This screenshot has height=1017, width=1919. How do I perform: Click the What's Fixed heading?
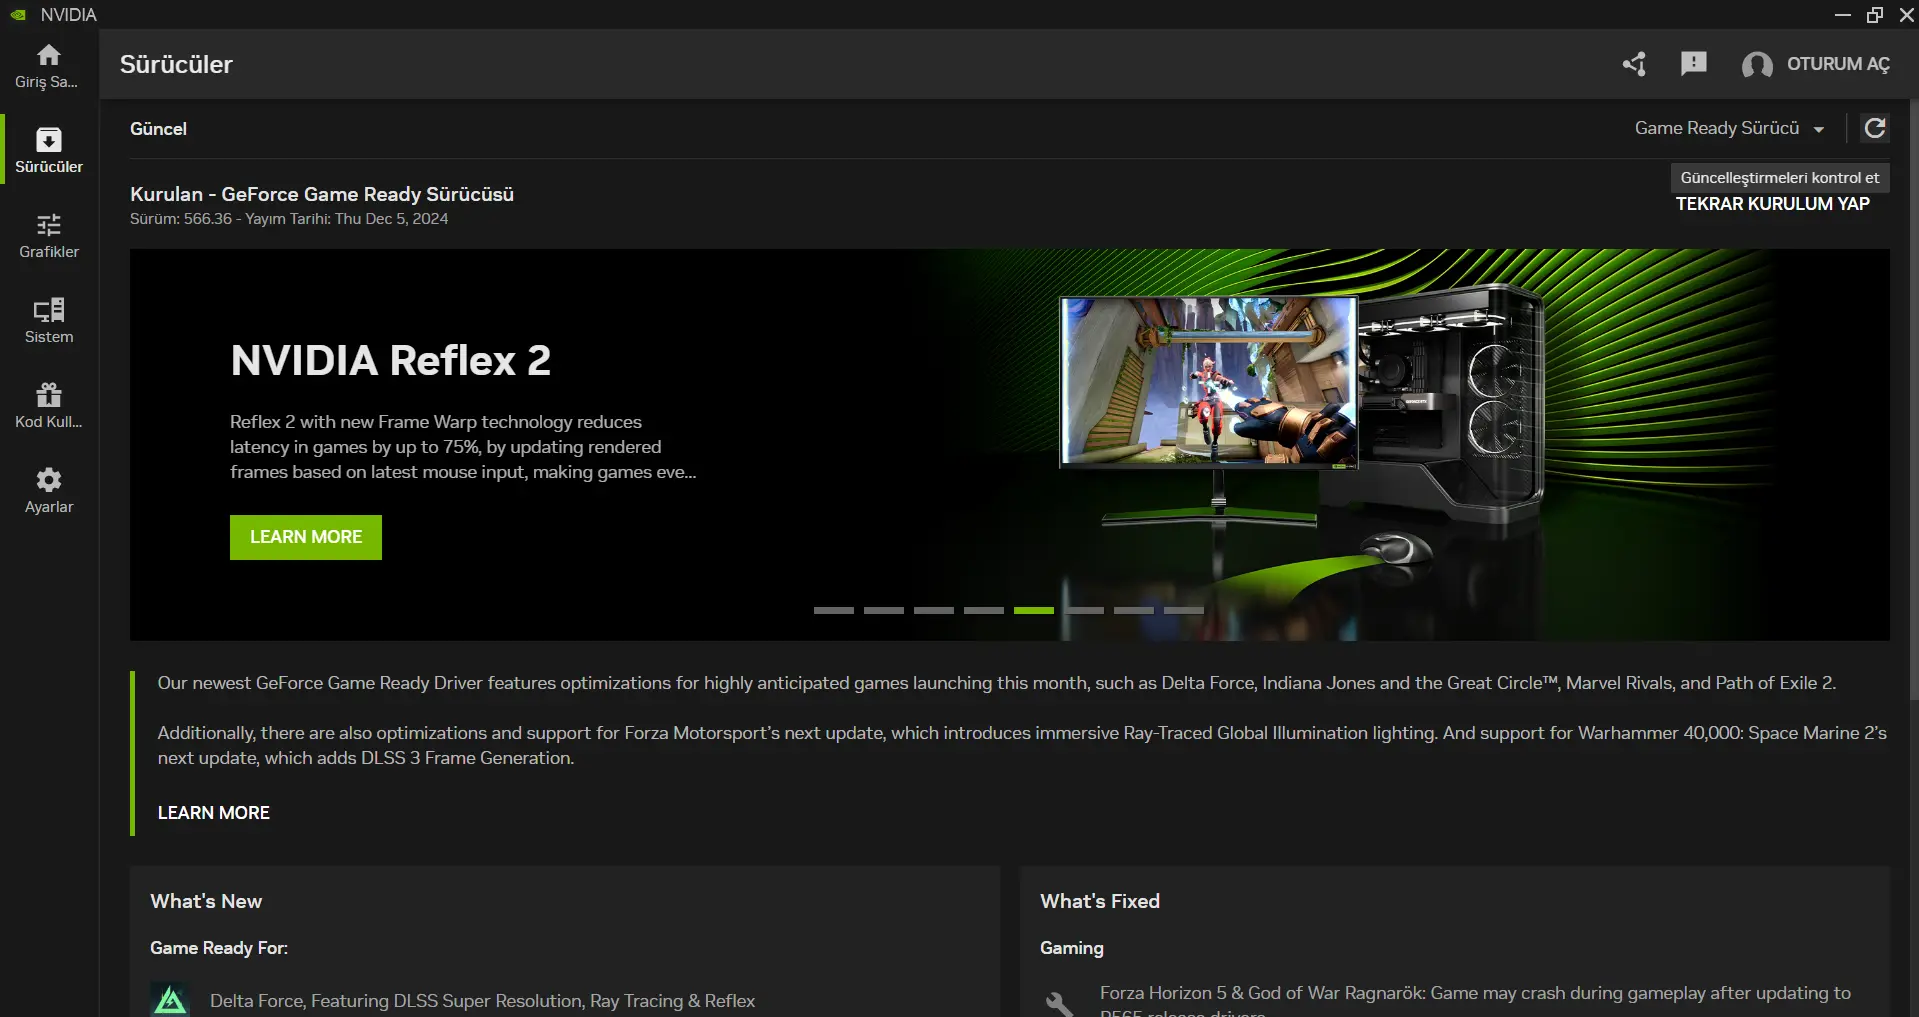(x=1100, y=901)
